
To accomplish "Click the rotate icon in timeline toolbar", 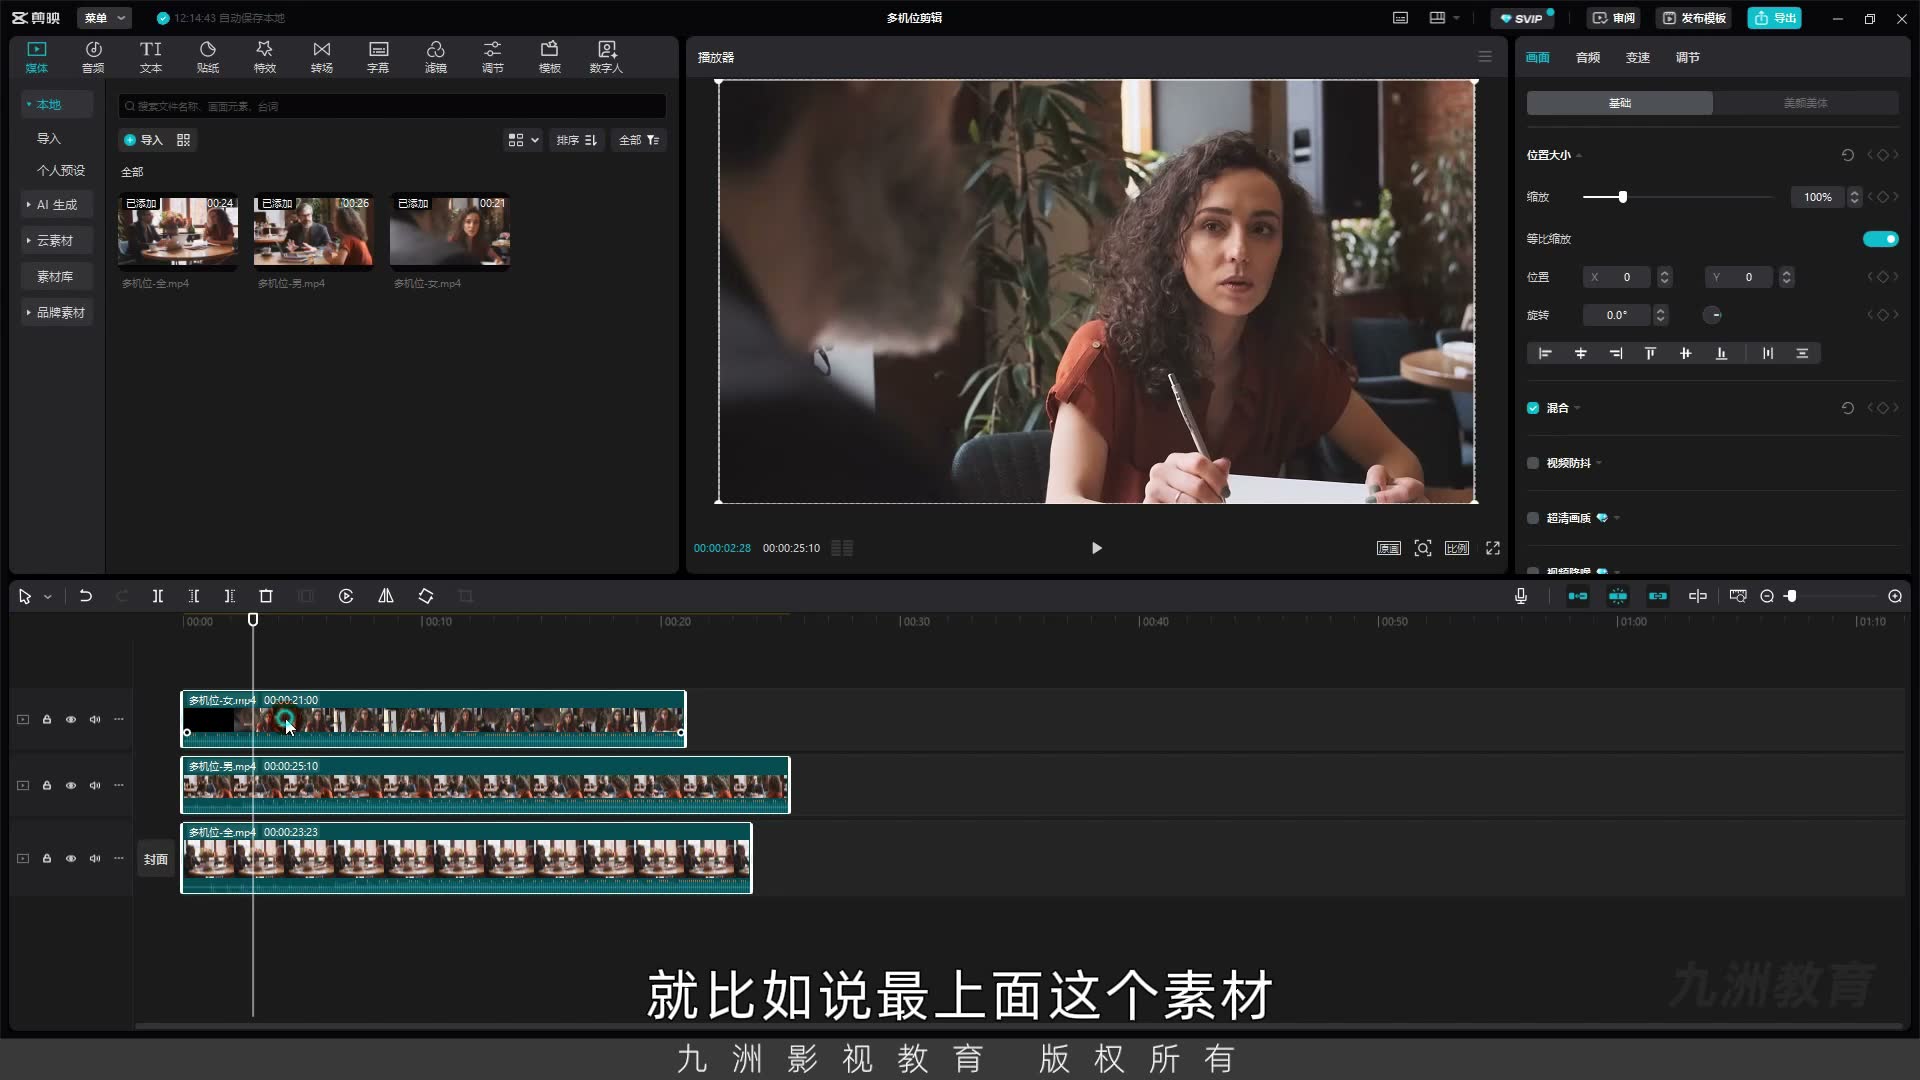I will pyautogui.click(x=426, y=596).
